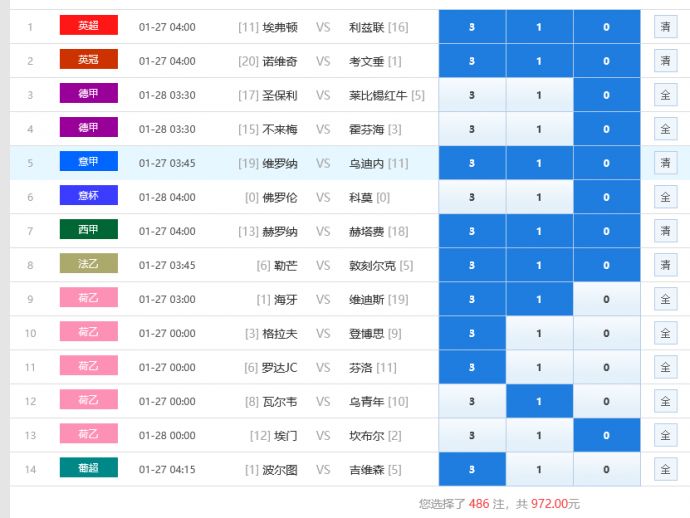Open the 佛罗伦 team link
Viewport: 690px width, 518px height.
(x=280, y=197)
